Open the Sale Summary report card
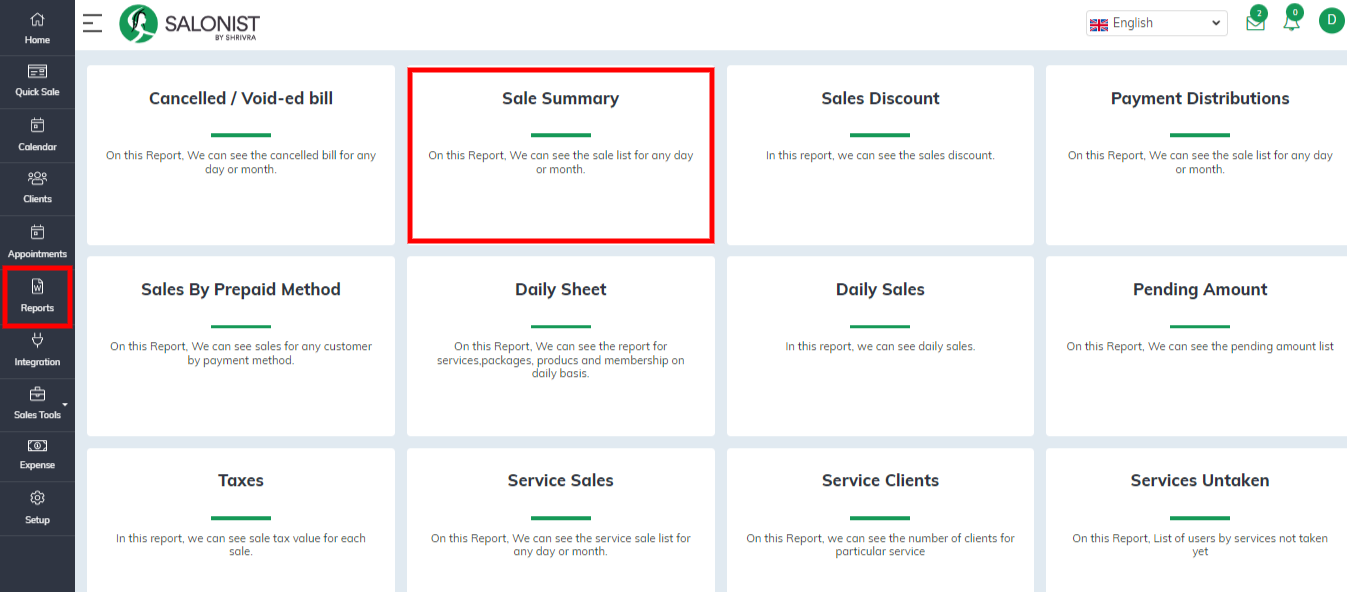 561,155
